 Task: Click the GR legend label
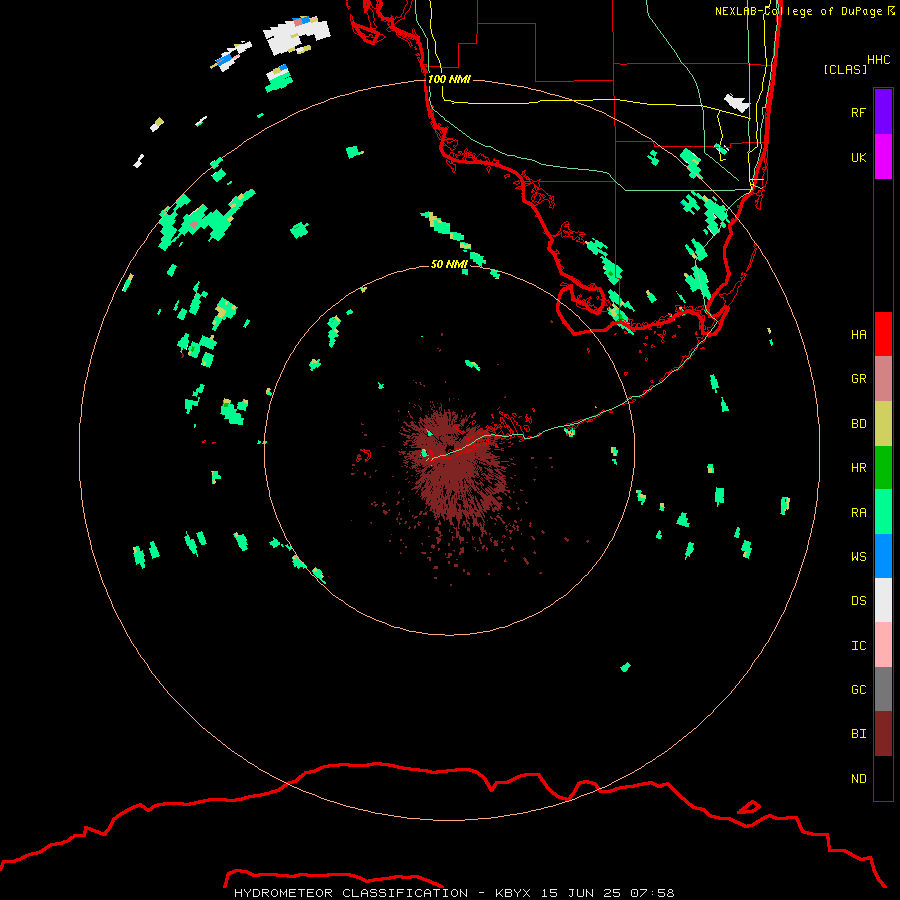(x=858, y=379)
